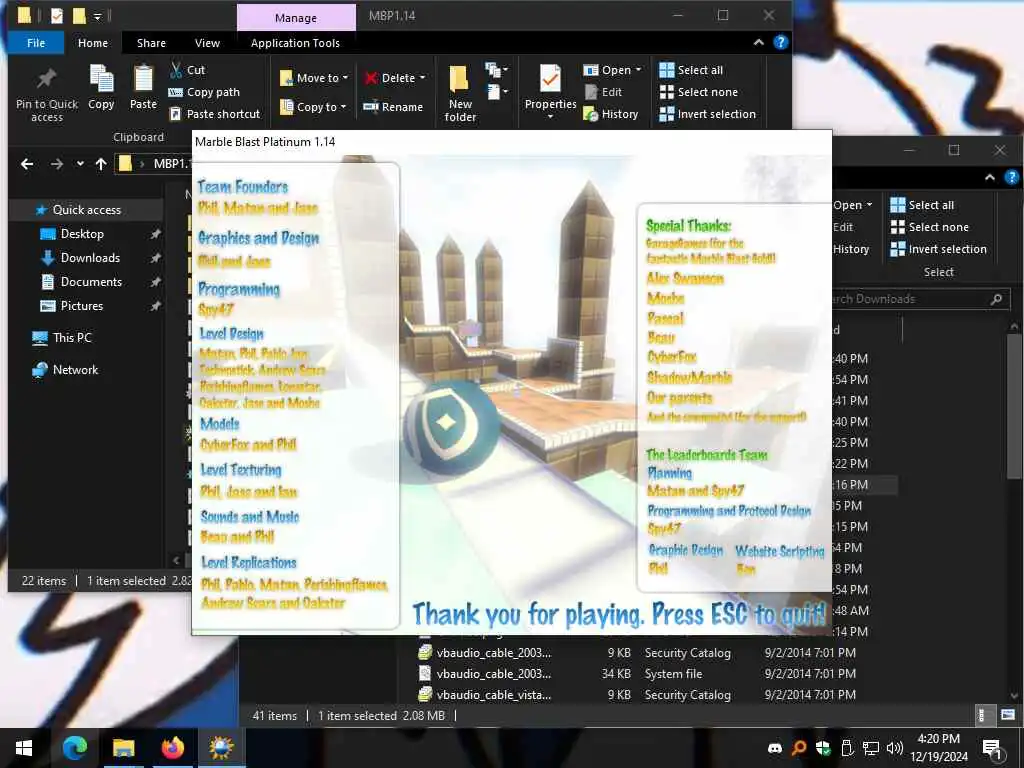Click Pin to Quick access in MBP1.14 window

[x=46, y=94]
